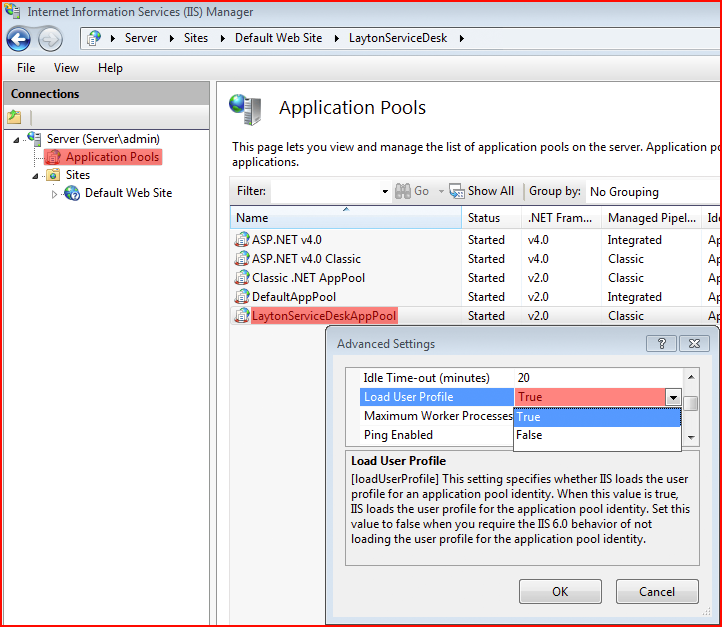
Task: Click the Sites folder icon
Action: 53,175
